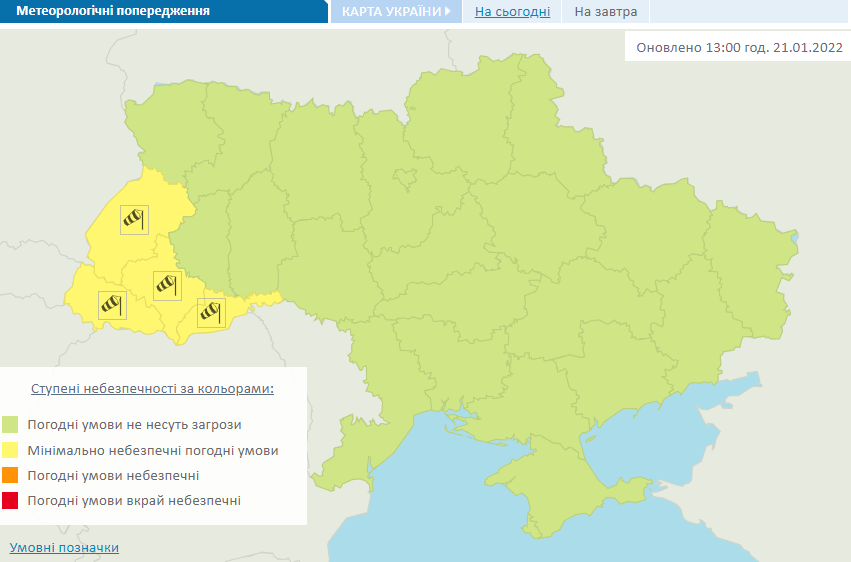Select the Luhansk region on the map

[752, 269]
